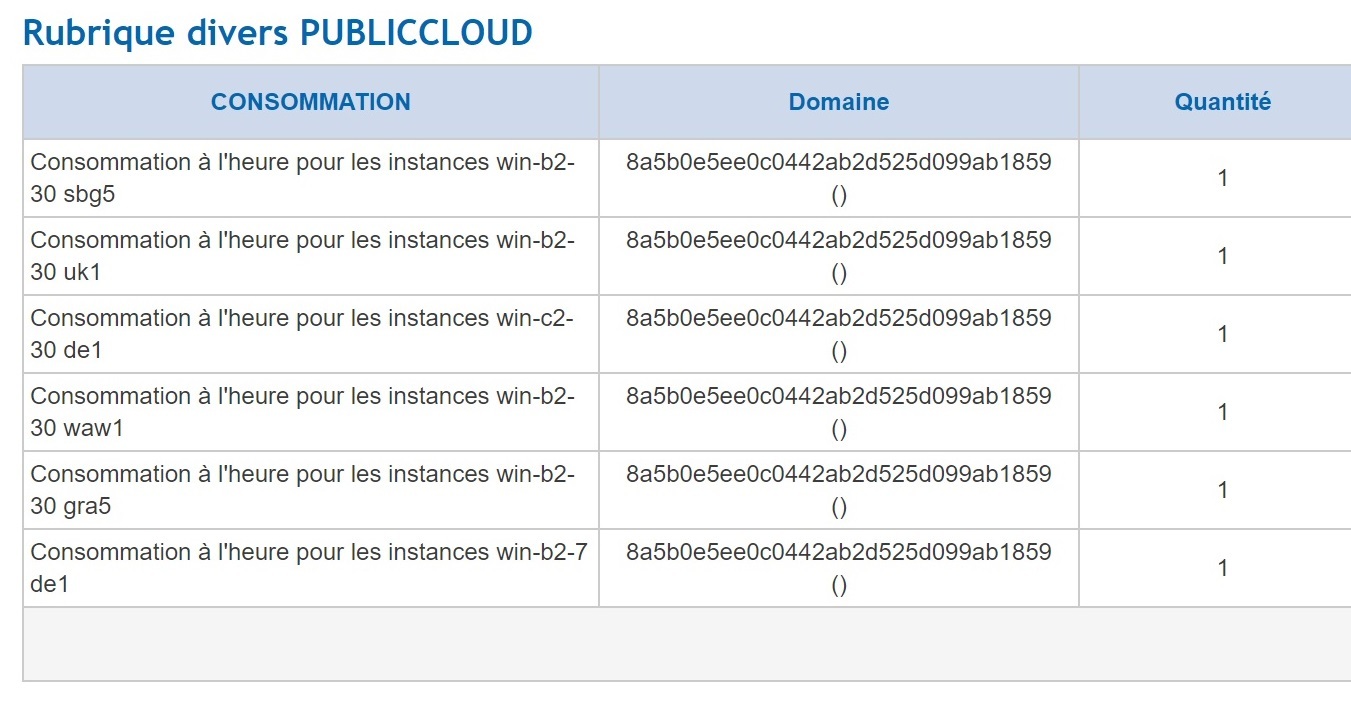Click the domain ID in the win-b2-7 row

pyautogui.click(x=838, y=553)
